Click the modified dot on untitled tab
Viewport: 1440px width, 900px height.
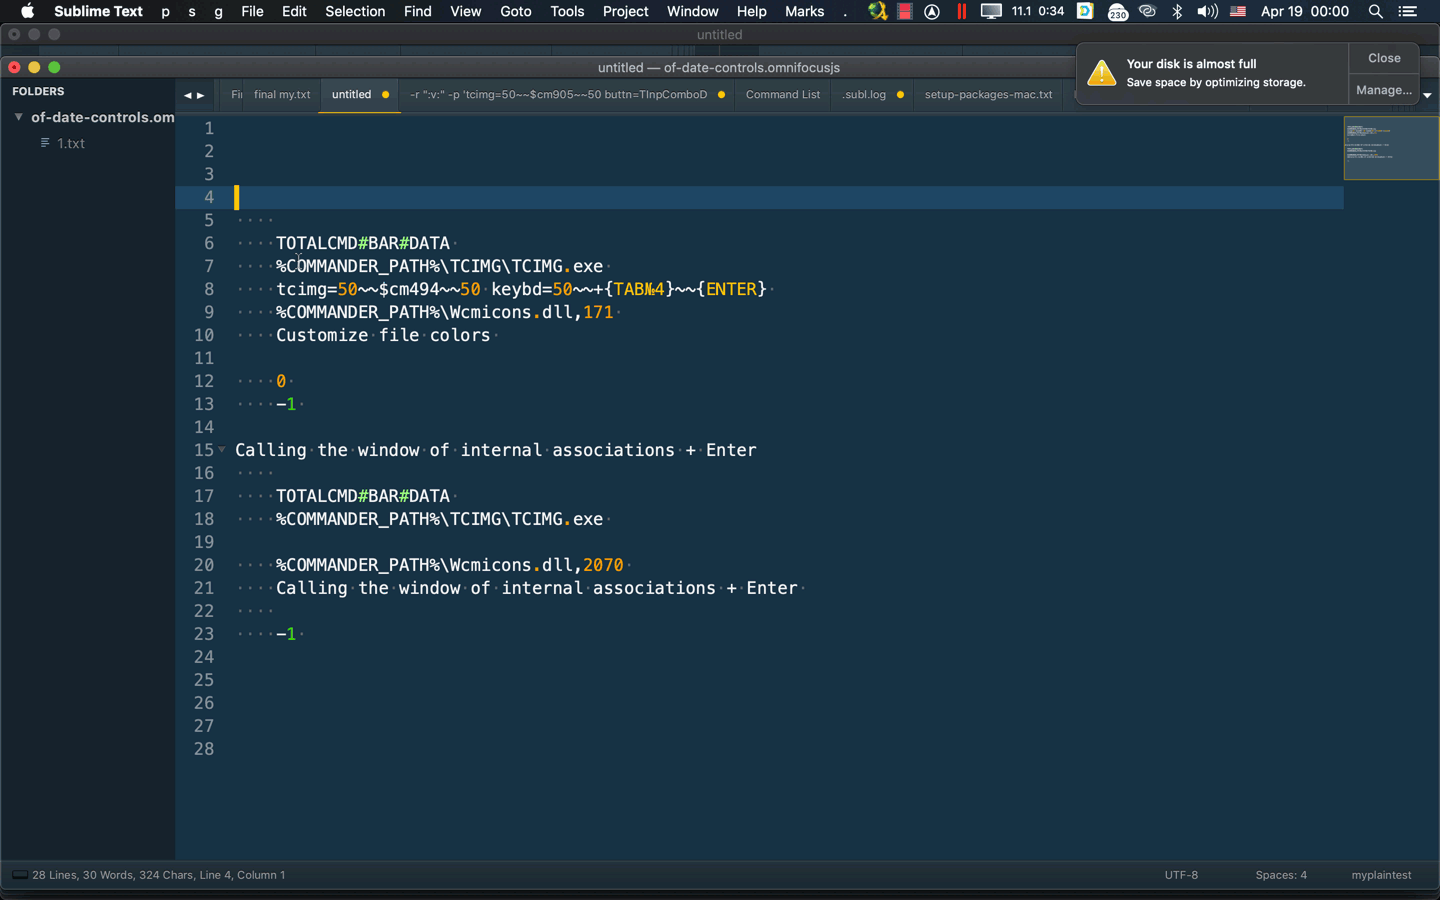pyautogui.click(x=384, y=94)
